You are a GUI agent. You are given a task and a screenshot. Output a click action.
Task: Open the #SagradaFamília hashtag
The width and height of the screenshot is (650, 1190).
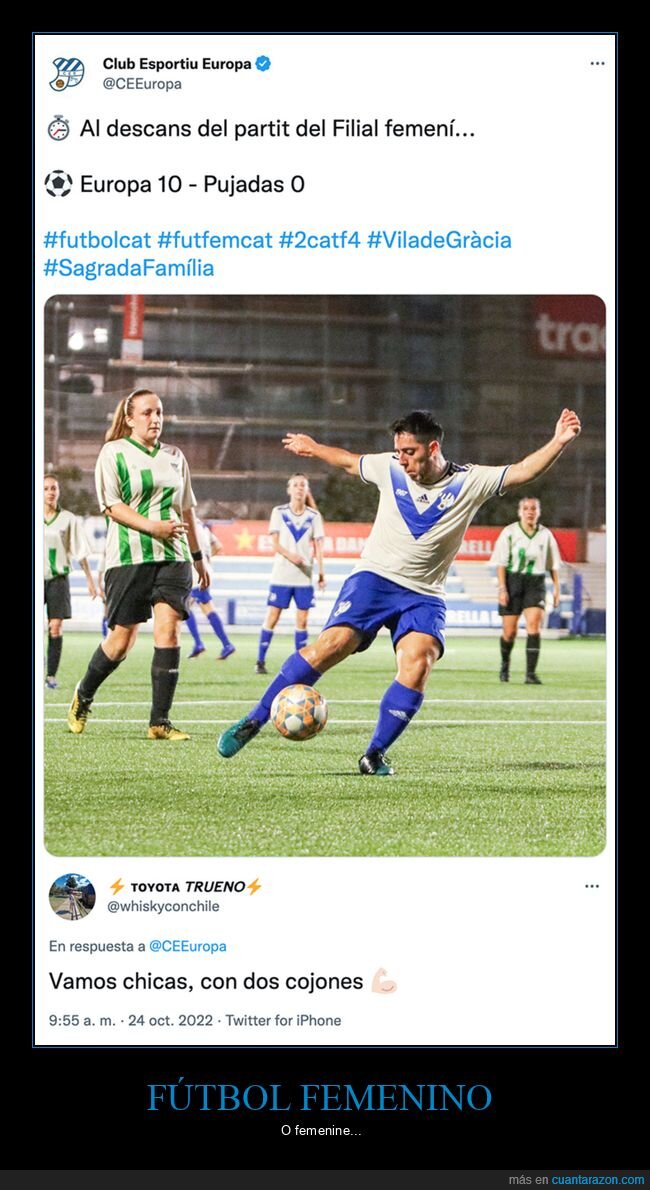point(128,268)
